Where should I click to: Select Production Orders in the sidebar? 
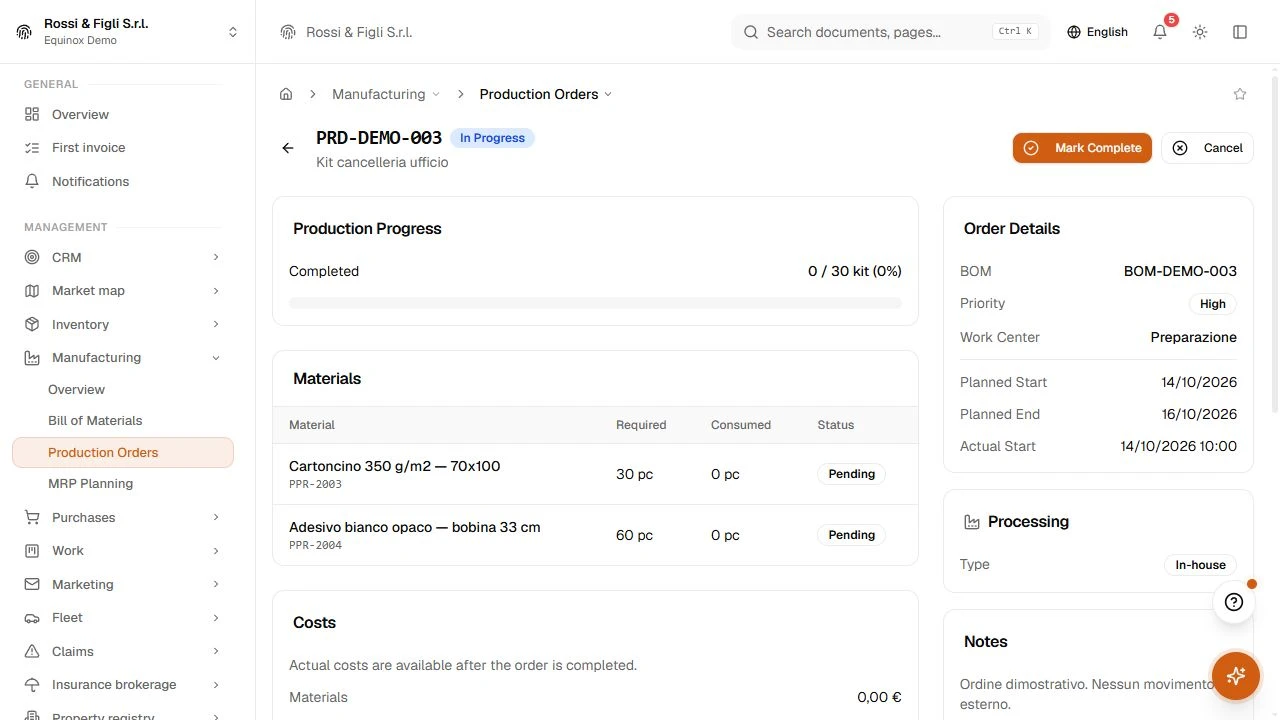click(x=123, y=452)
